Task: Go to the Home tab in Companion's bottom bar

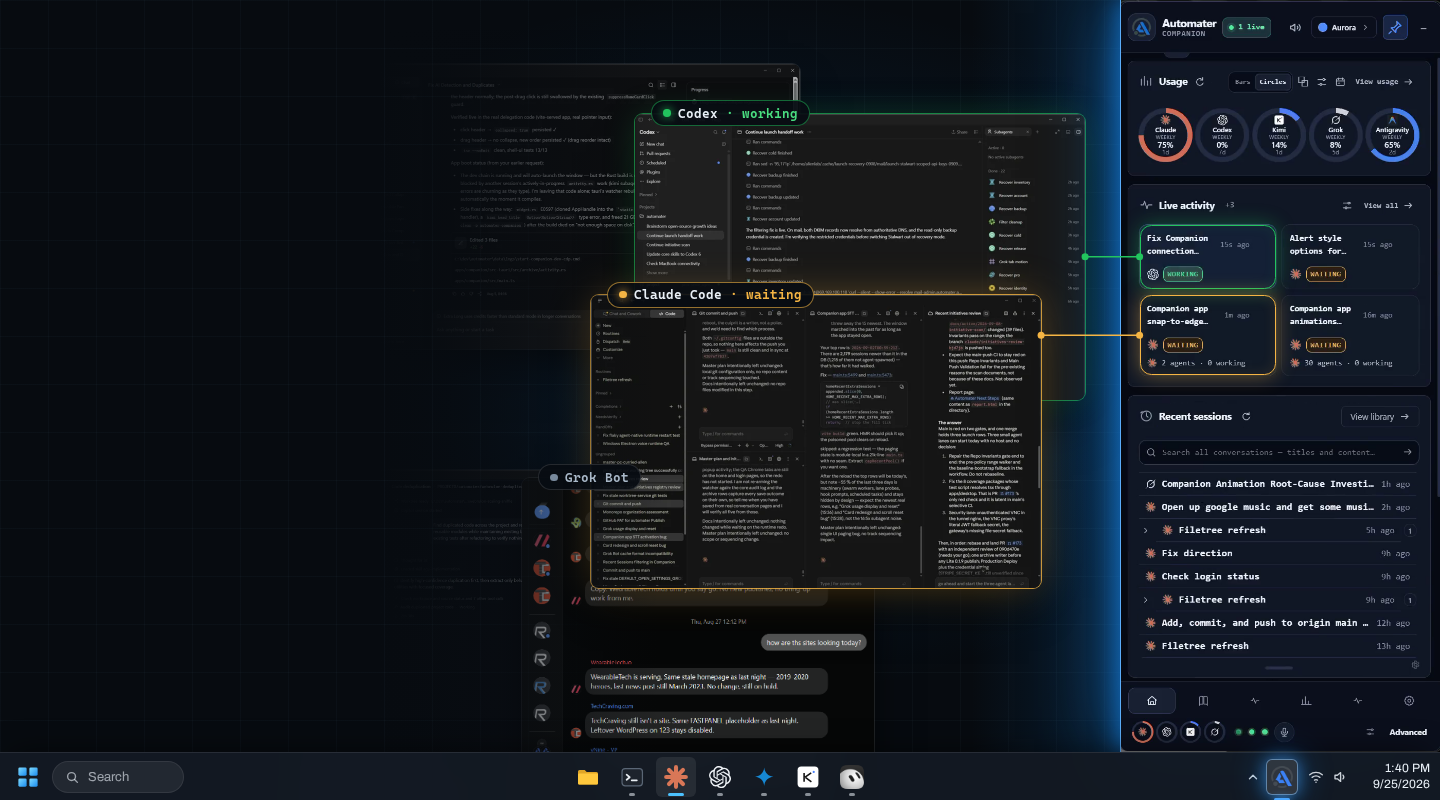Action: (1152, 701)
